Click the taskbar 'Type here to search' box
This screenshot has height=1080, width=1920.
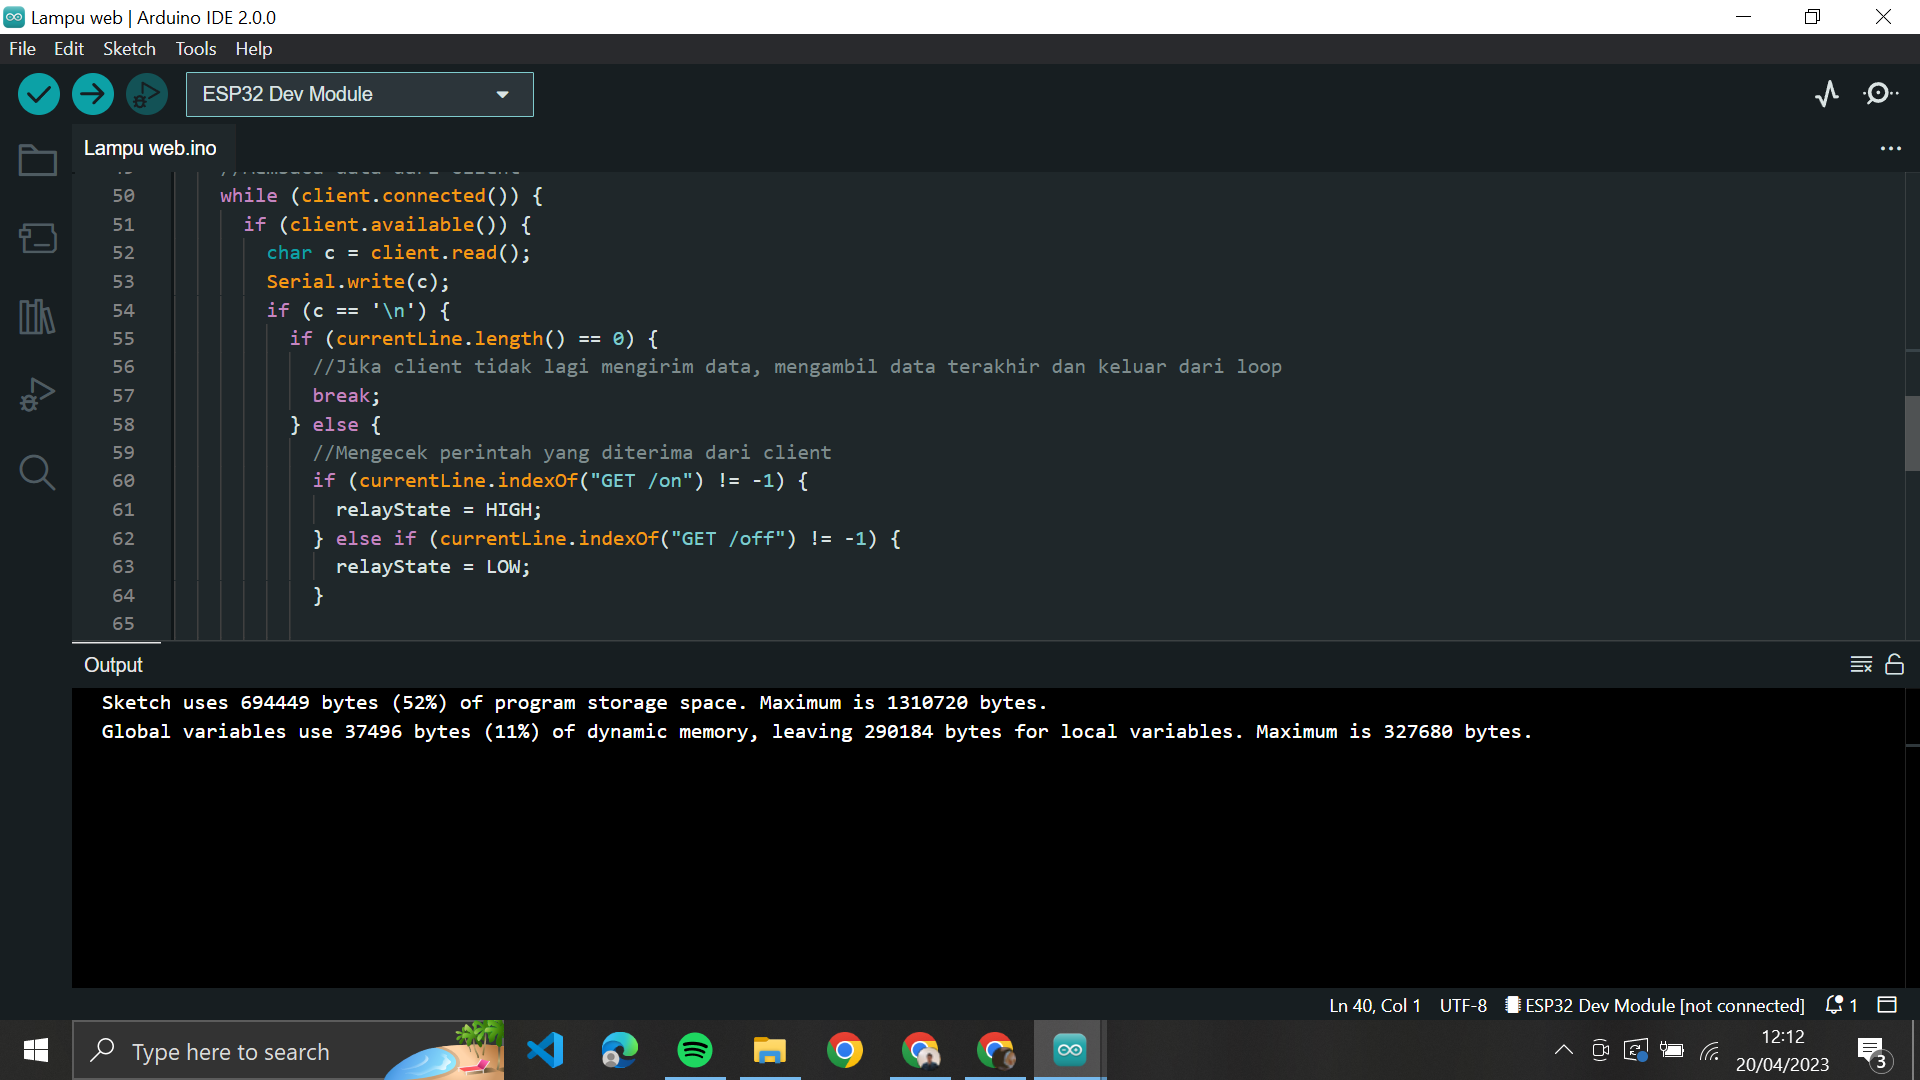pyautogui.click(x=288, y=1051)
